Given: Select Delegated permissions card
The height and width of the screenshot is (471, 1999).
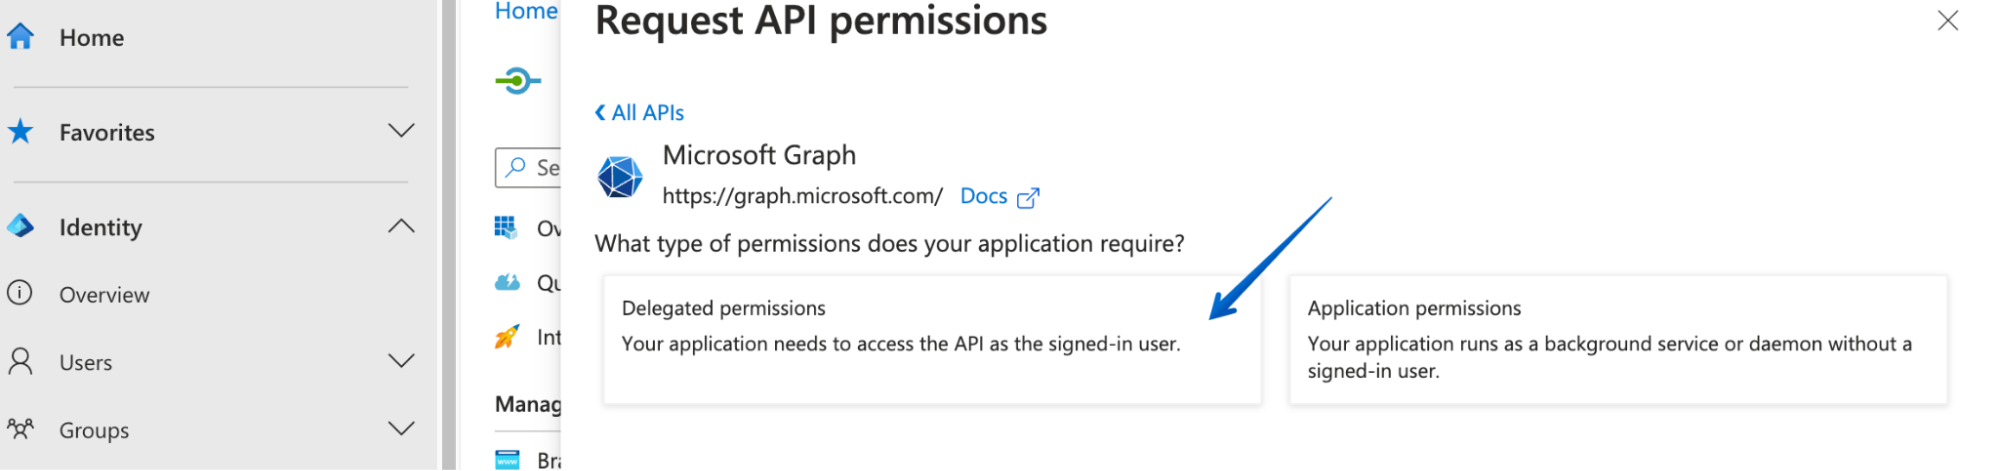Looking at the screenshot, I should coord(931,340).
